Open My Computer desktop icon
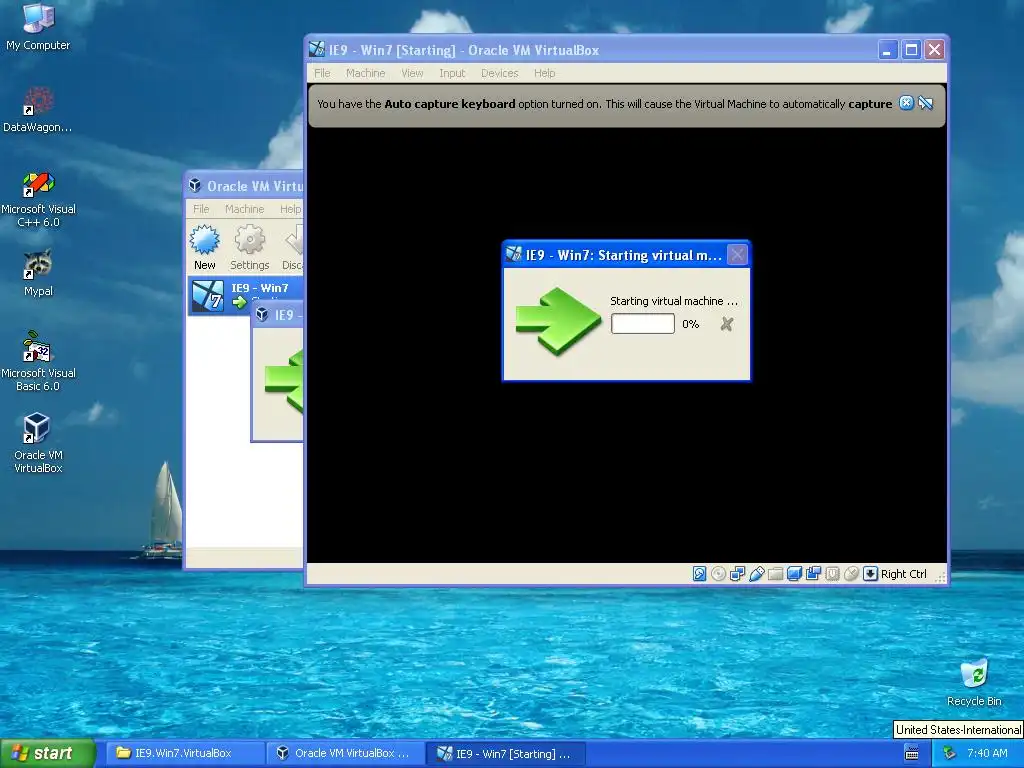 (x=38, y=27)
